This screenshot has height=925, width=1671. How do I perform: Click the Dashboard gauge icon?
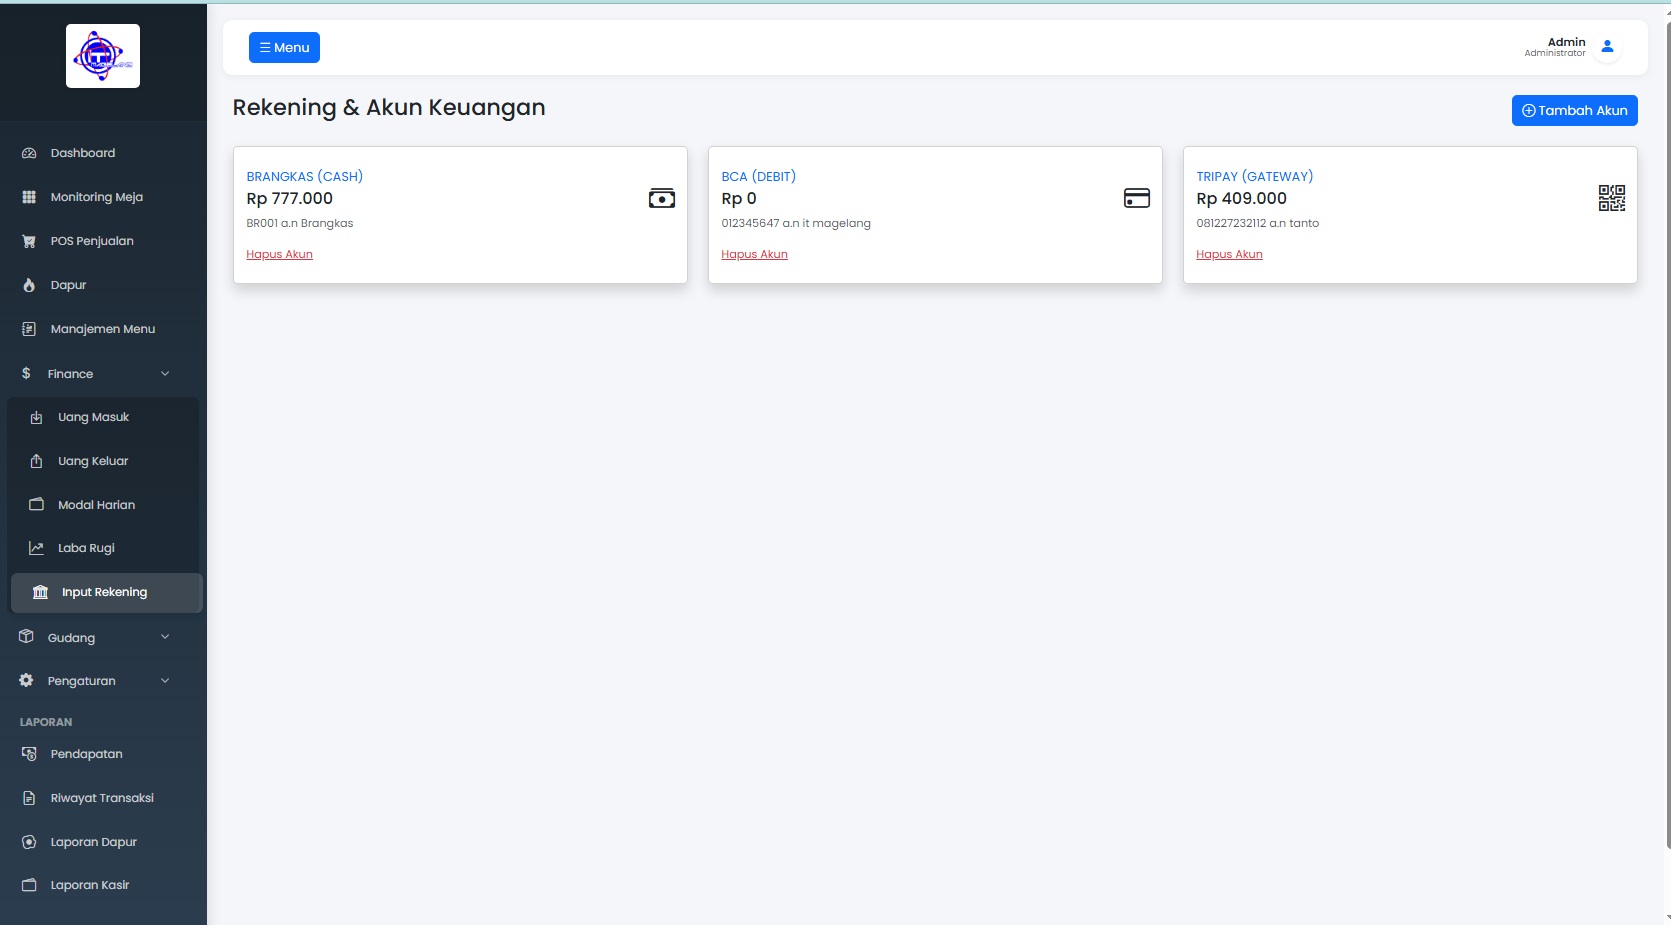coord(29,153)
